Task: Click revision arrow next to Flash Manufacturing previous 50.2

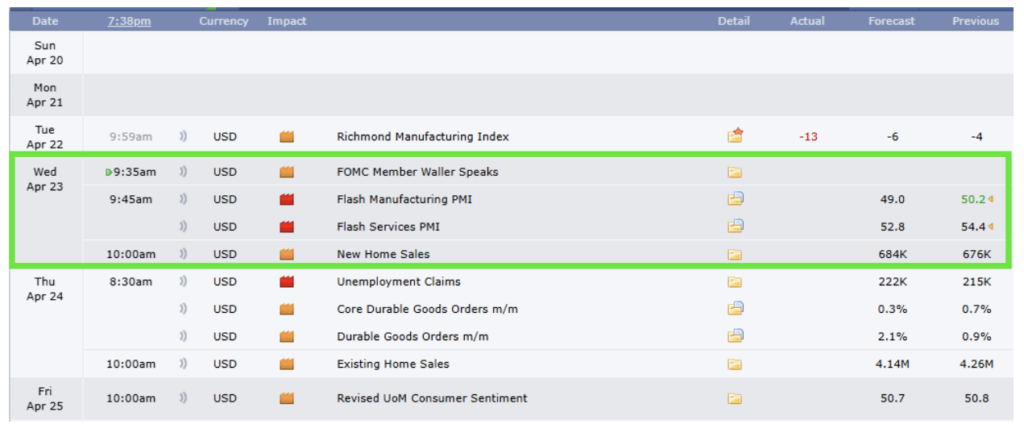Action: pos(990,199)
